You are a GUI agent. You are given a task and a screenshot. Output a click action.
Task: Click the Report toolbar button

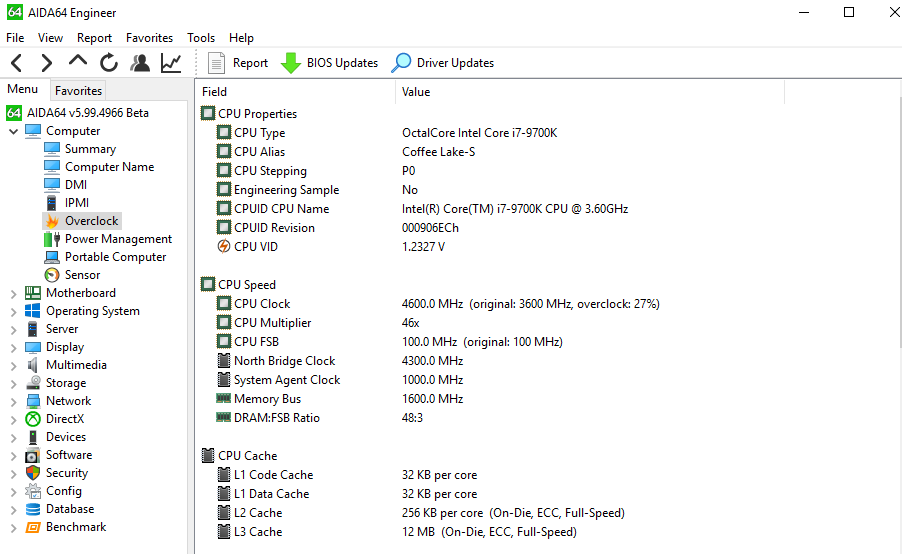238,63
